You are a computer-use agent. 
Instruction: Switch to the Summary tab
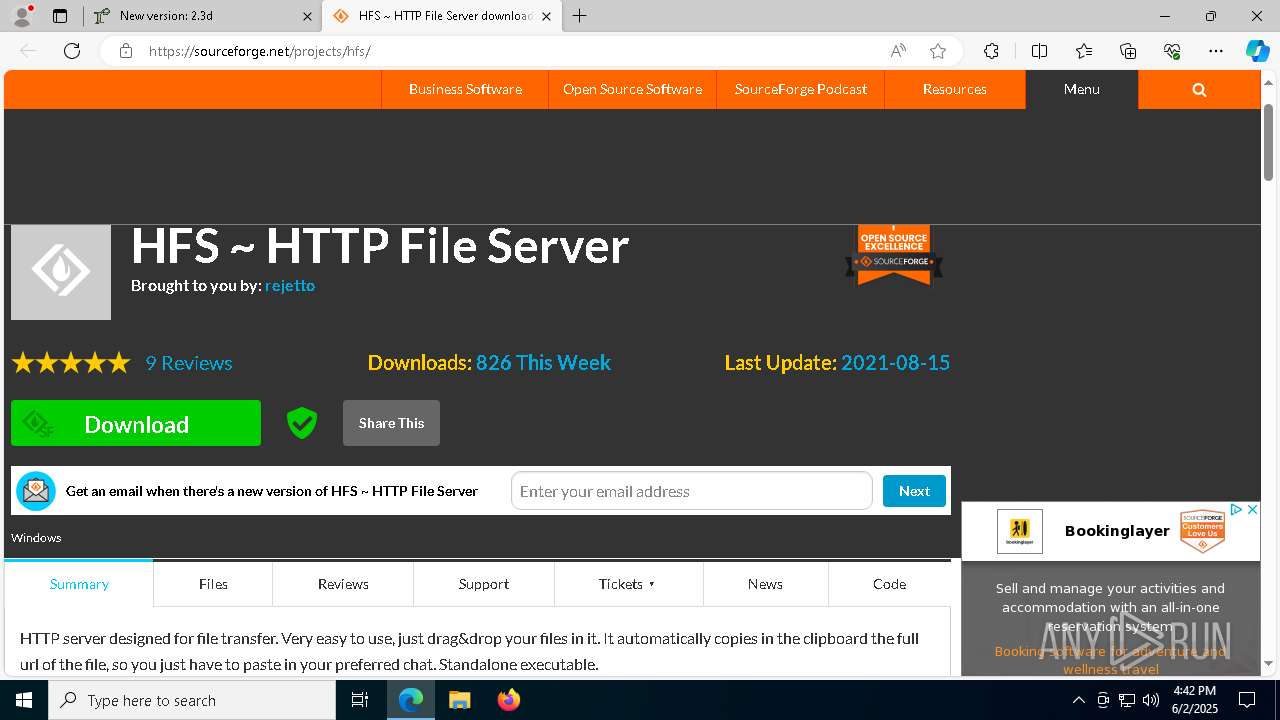pos(79,584)
